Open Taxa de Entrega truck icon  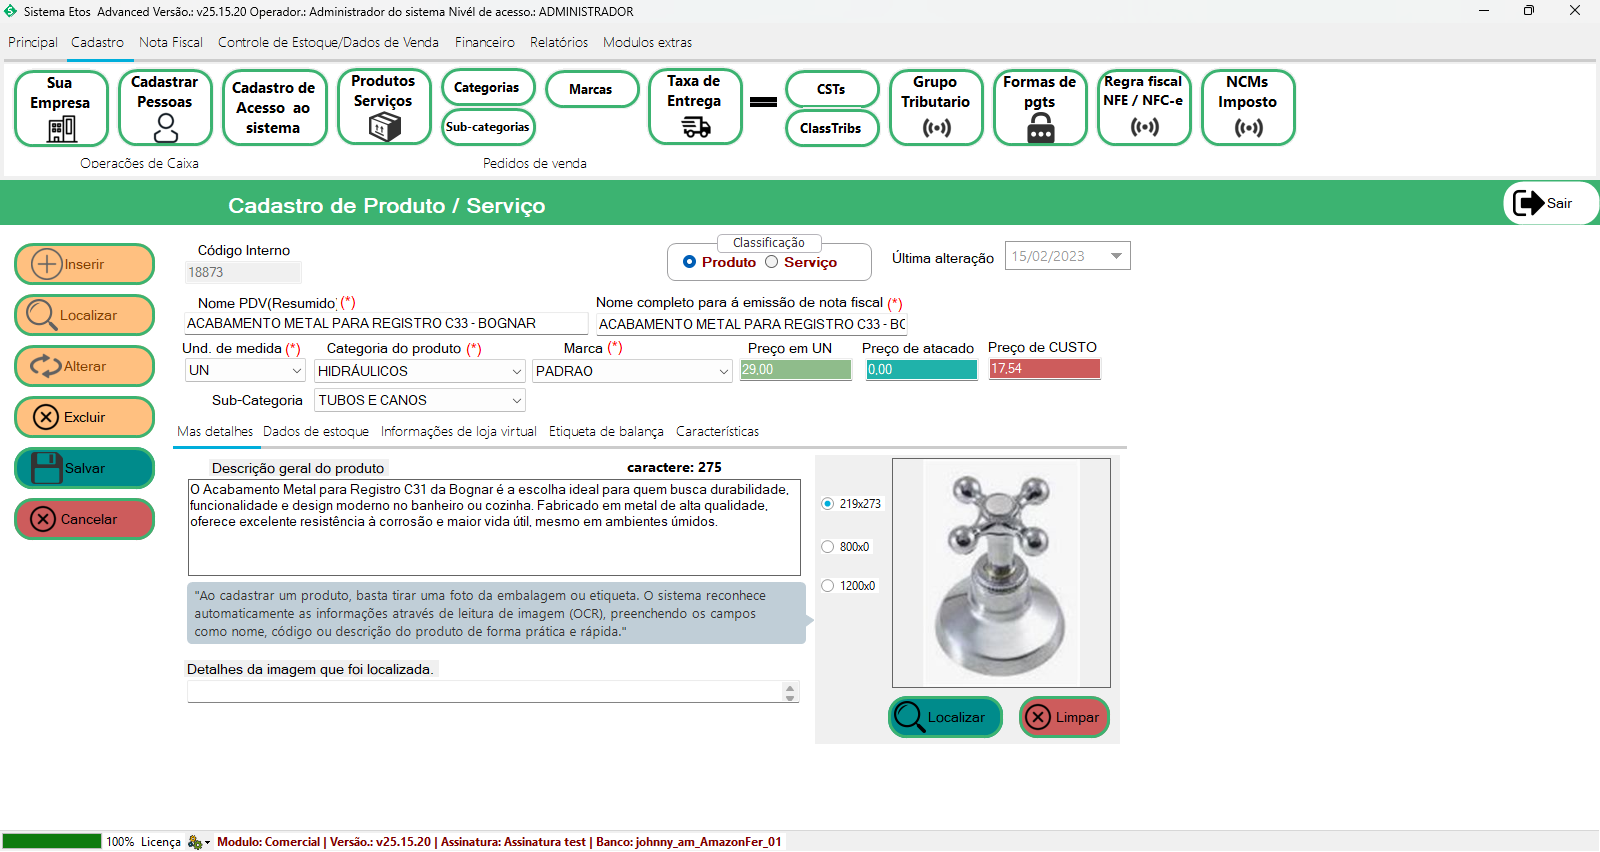point(695,127)
